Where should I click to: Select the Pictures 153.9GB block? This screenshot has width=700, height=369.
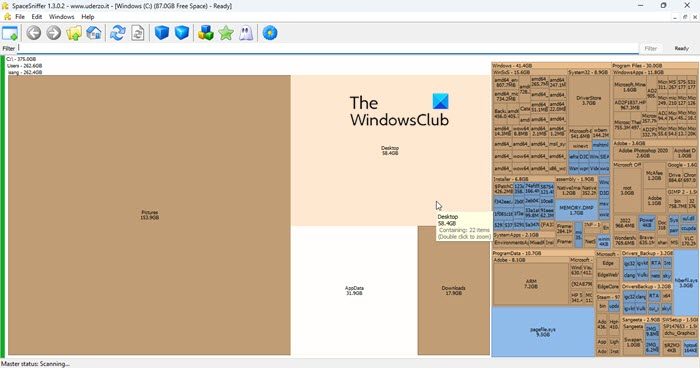[x=150, y=215]
